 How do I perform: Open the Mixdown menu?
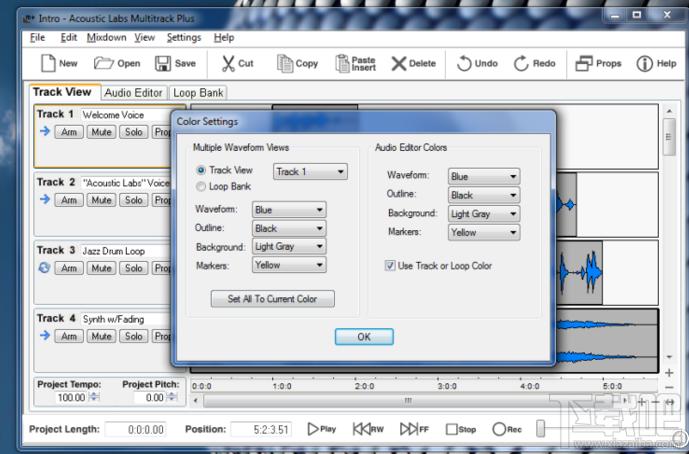(x=106, y=37)
